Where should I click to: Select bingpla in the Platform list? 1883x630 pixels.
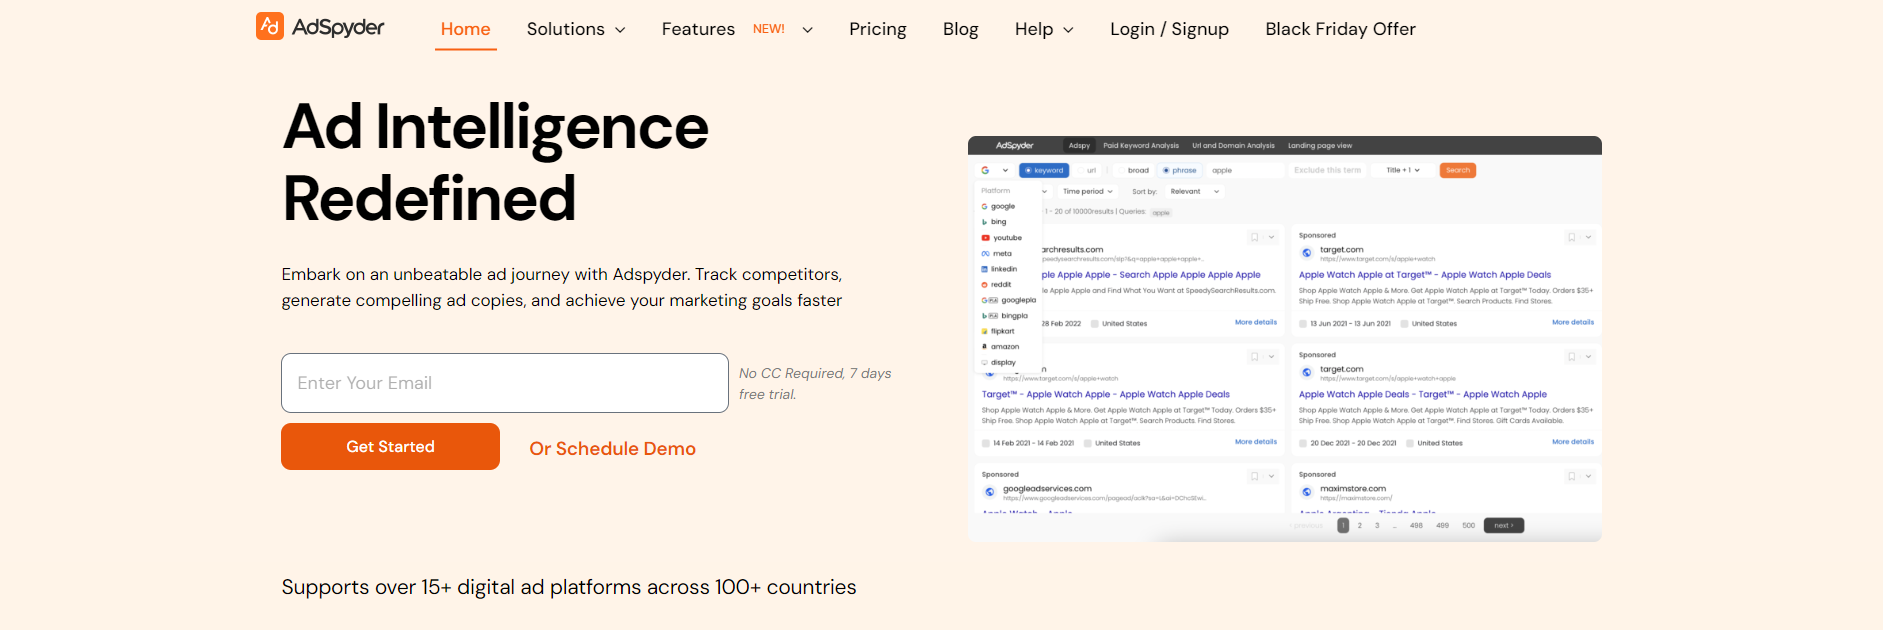click(1005, 316)
